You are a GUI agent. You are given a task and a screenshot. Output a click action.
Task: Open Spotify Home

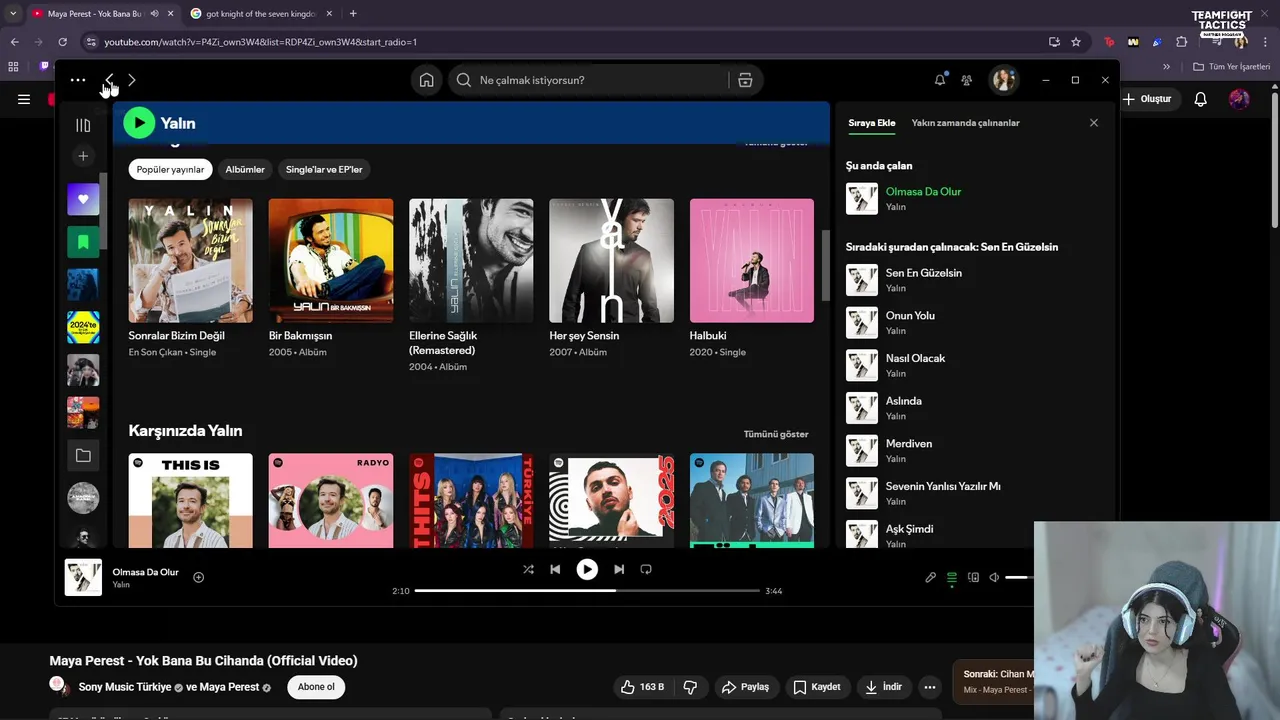coord(426,80)
